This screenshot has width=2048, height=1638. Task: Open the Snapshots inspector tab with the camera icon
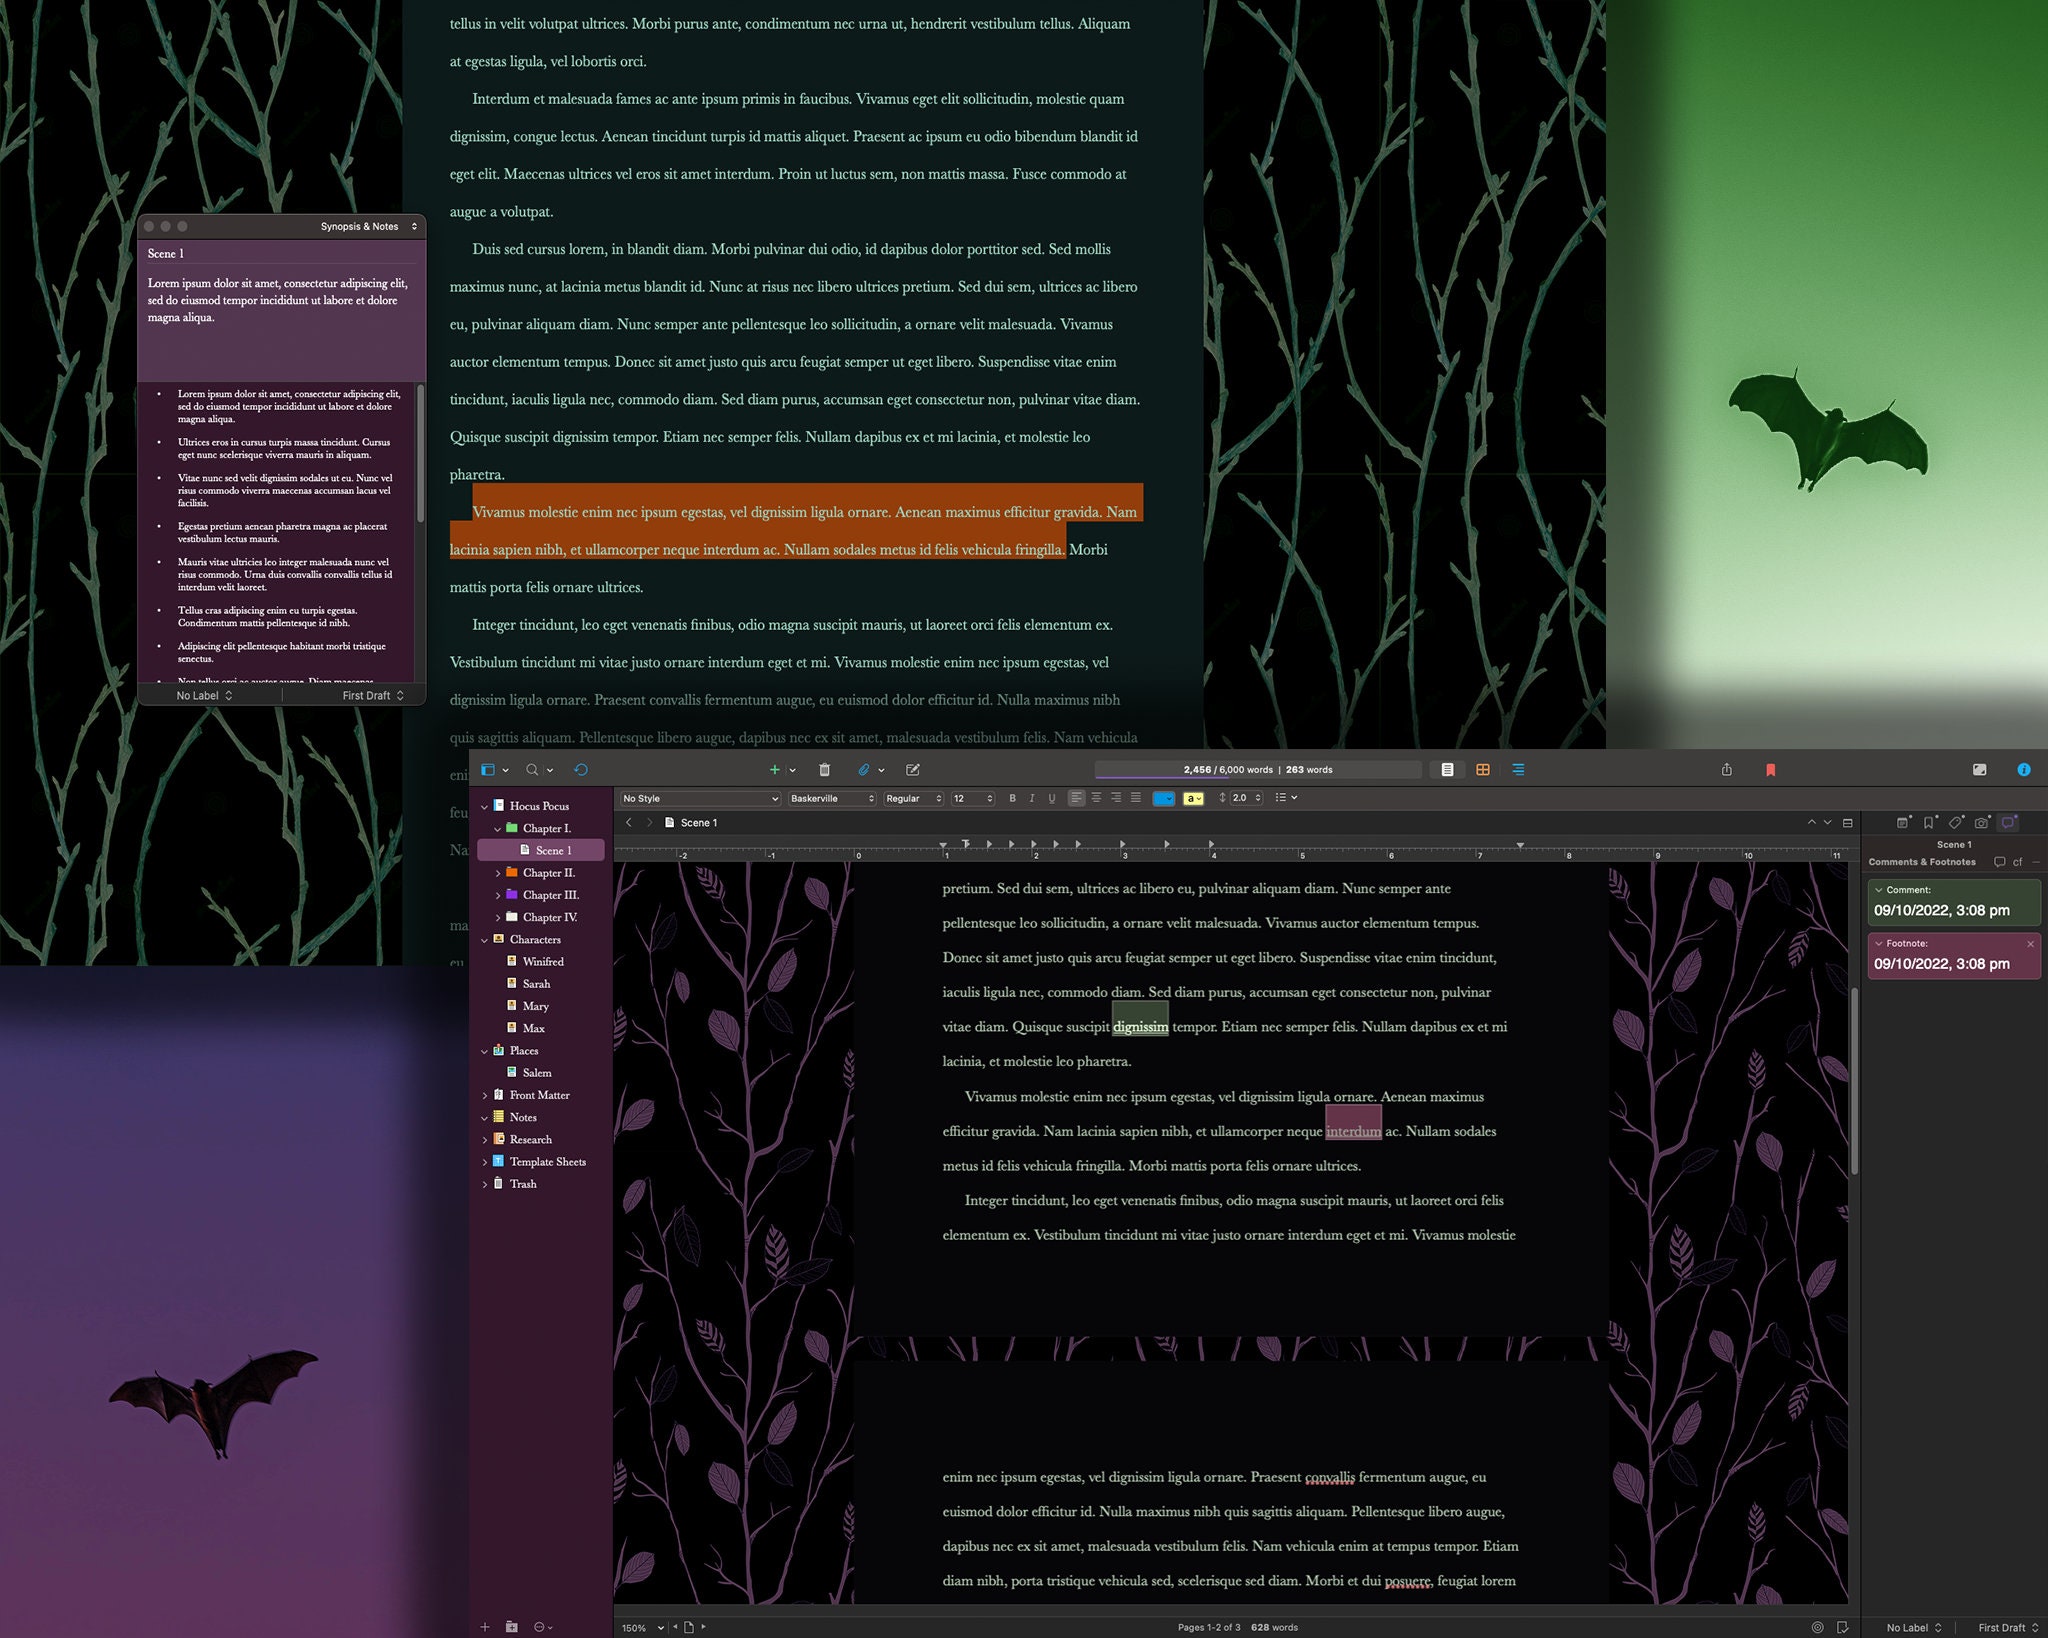point(1983,822)
